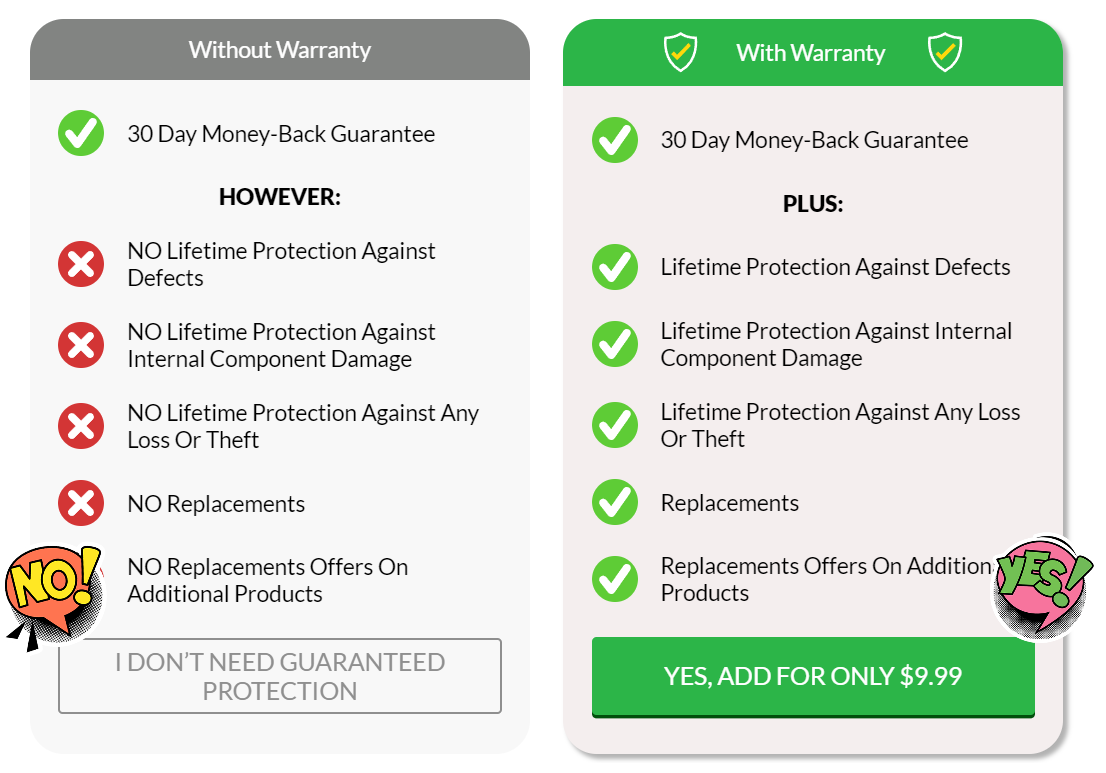Click green check of Without Warranty money-back guarantee

point(81,133)
